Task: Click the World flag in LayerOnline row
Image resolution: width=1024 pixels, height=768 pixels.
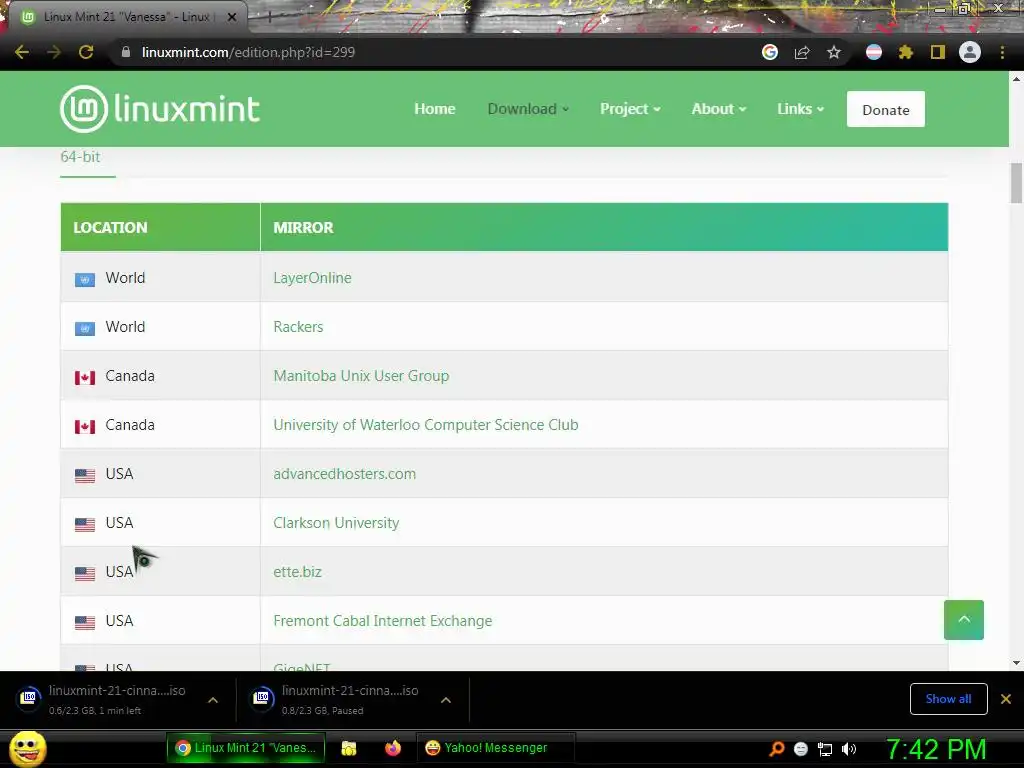Action: coord(85,280)
